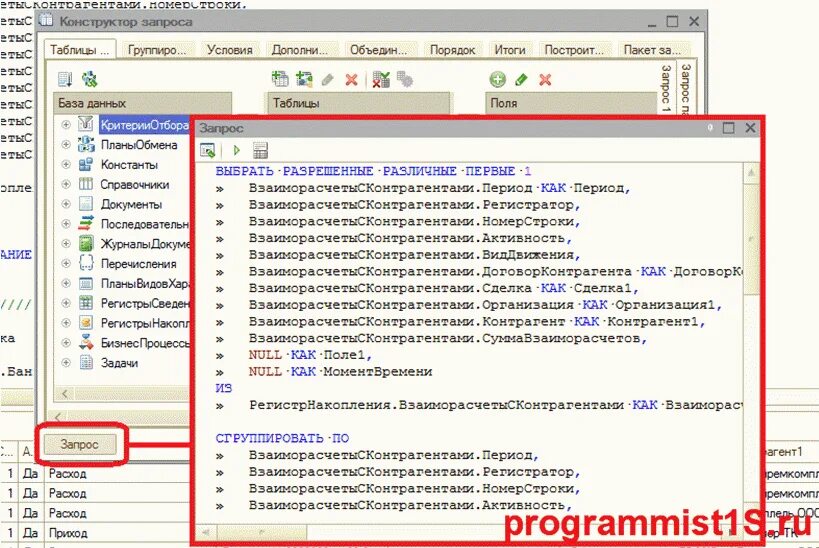Expand the Константы tree node
The height and width of the screenshot is (548, 819).
[65, 164]
